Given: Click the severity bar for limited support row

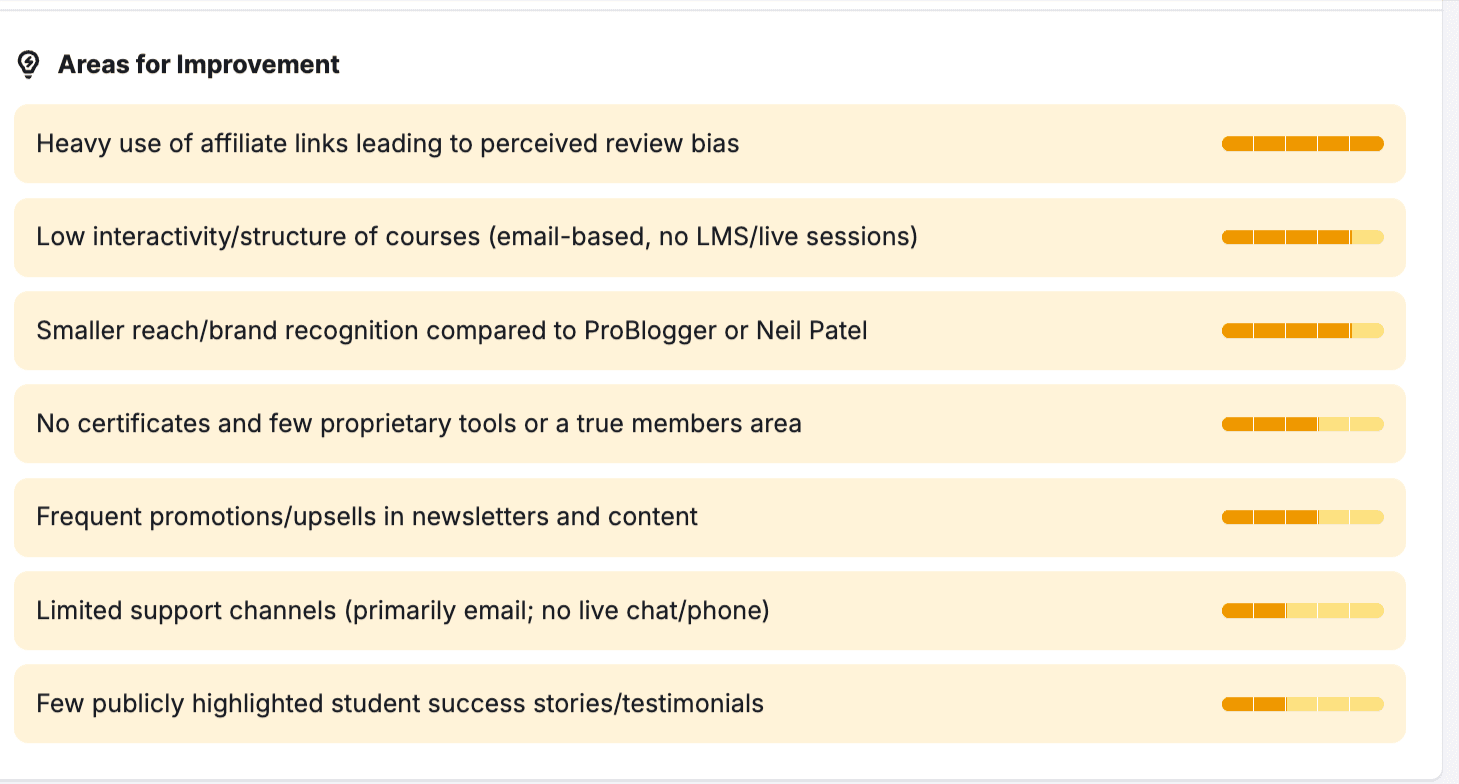Looking at the screenshot, I should tap(1303, 610).
